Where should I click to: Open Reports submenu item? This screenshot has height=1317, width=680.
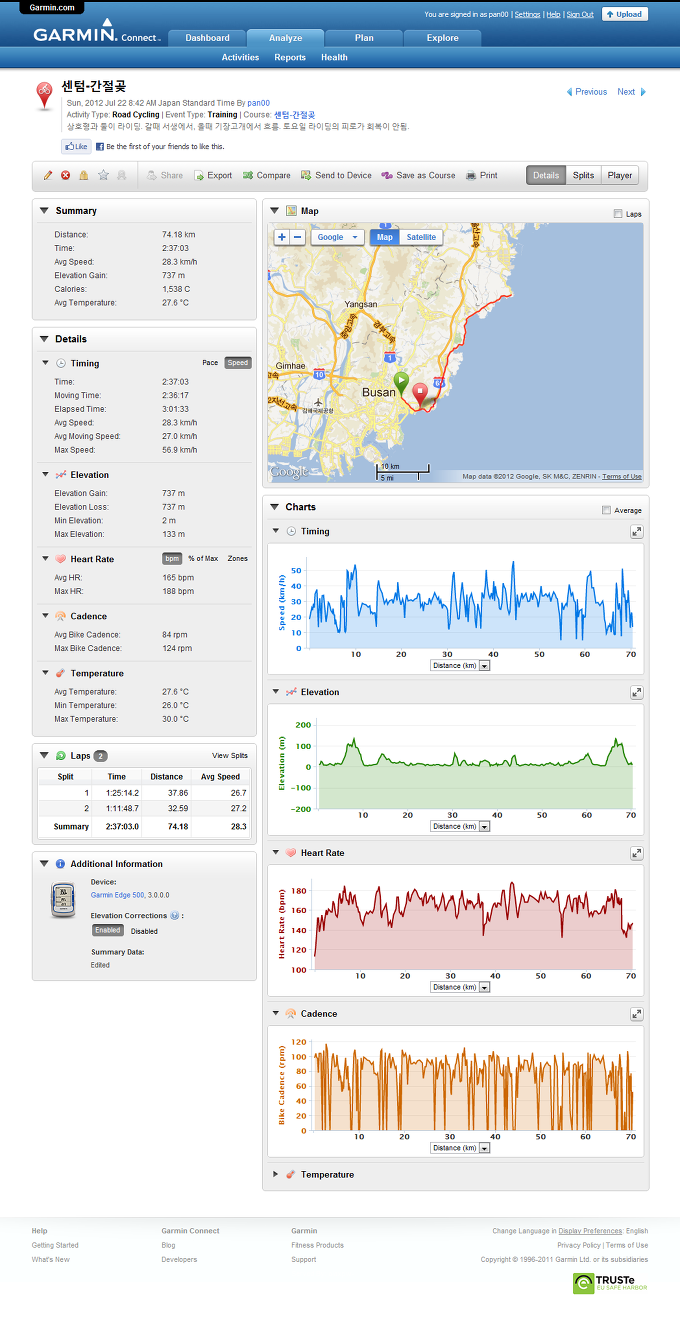tap(290, 57)
